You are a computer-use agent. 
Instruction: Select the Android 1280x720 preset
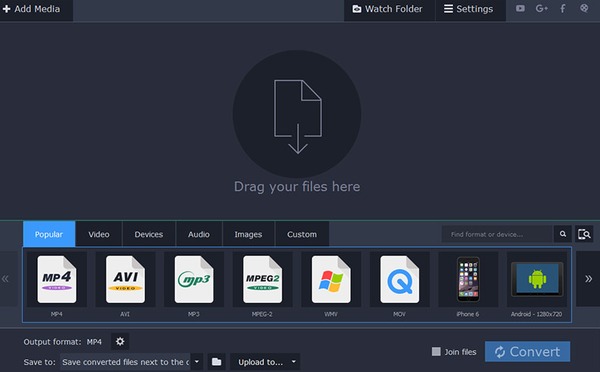pyautogui.click(x=536, y=279)
